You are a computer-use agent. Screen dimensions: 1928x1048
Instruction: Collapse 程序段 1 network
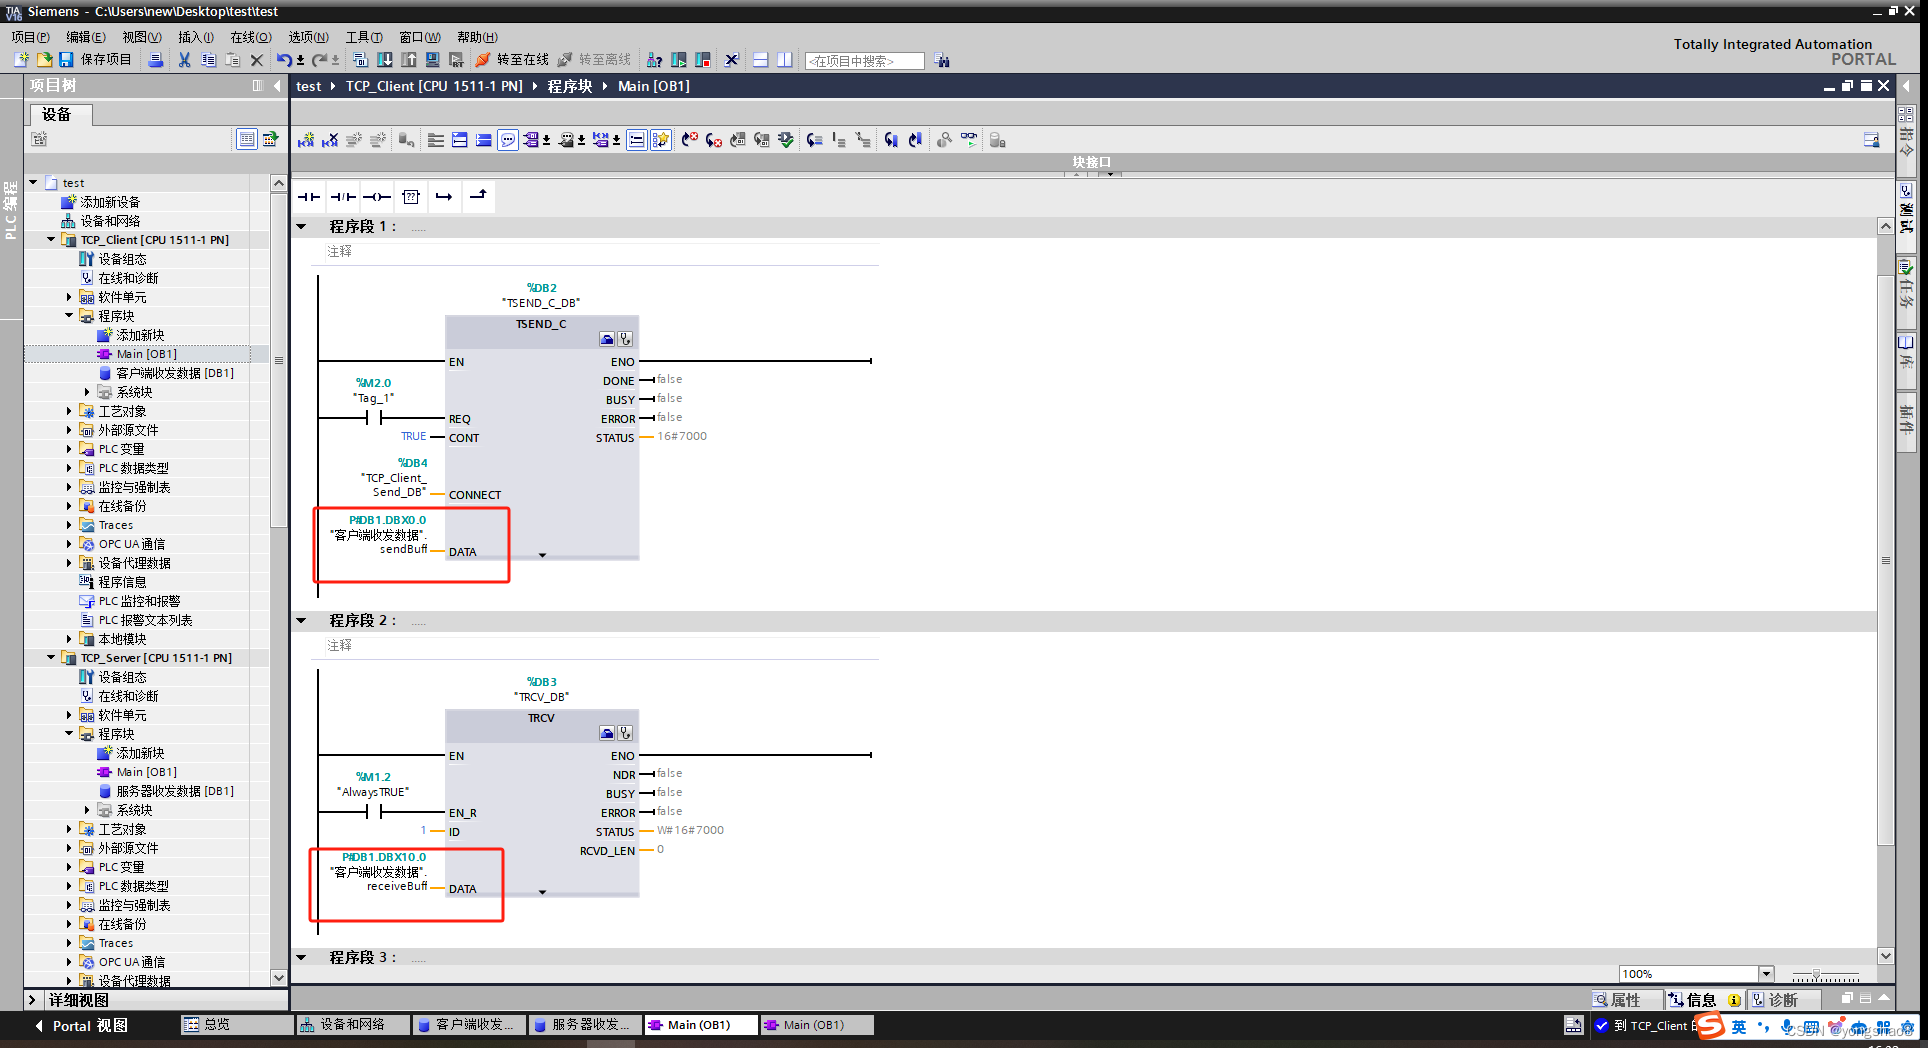point(301,227)
